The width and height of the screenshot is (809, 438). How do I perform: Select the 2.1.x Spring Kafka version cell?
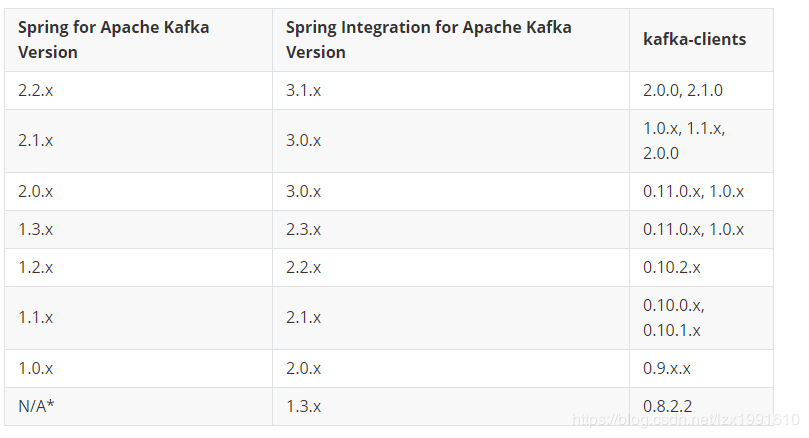coord(36,140)
